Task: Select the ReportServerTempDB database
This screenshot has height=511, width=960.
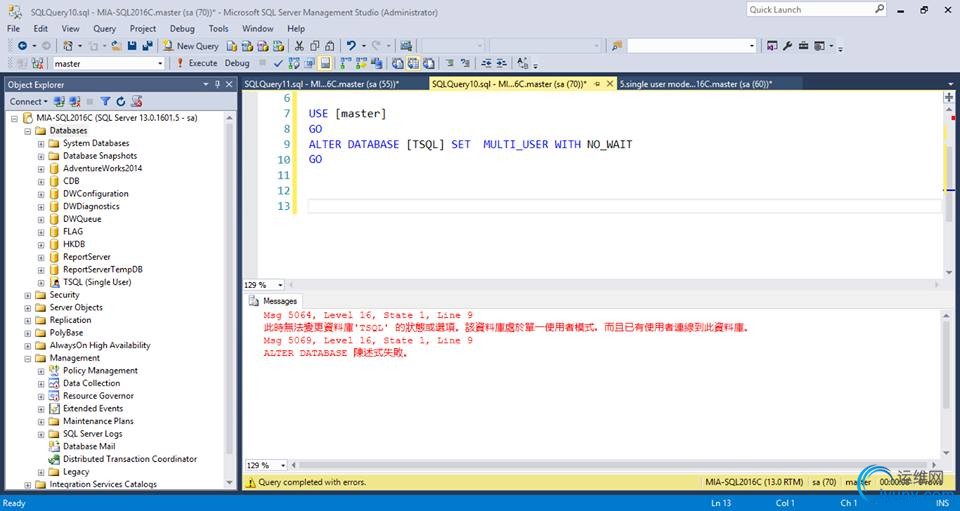Action: click(x=103, y=270)
